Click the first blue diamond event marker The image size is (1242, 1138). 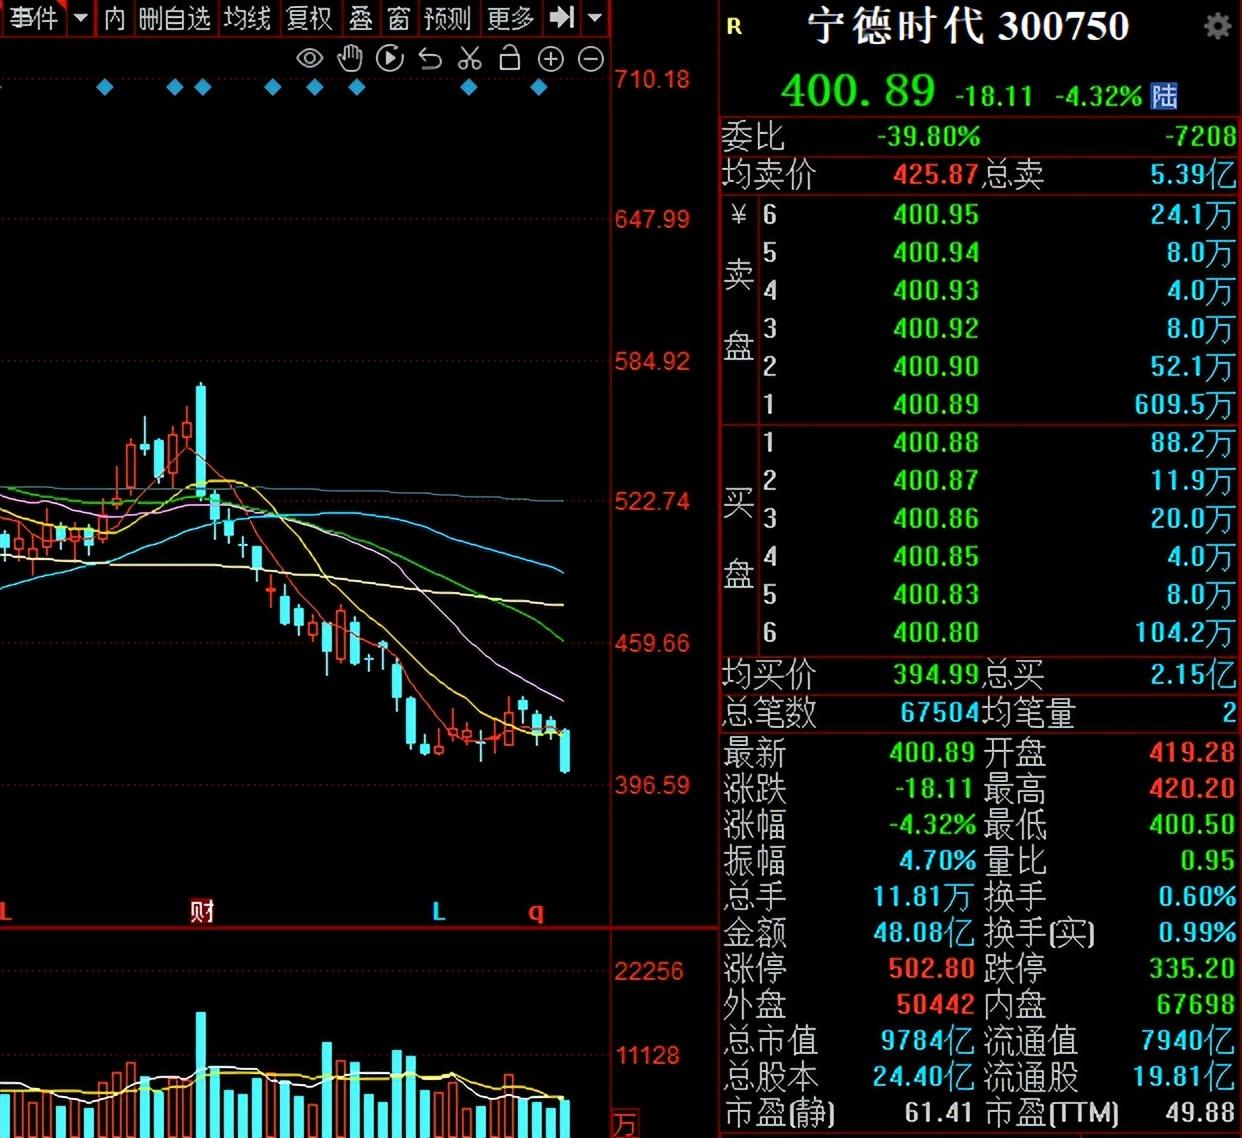coord(105,88)
